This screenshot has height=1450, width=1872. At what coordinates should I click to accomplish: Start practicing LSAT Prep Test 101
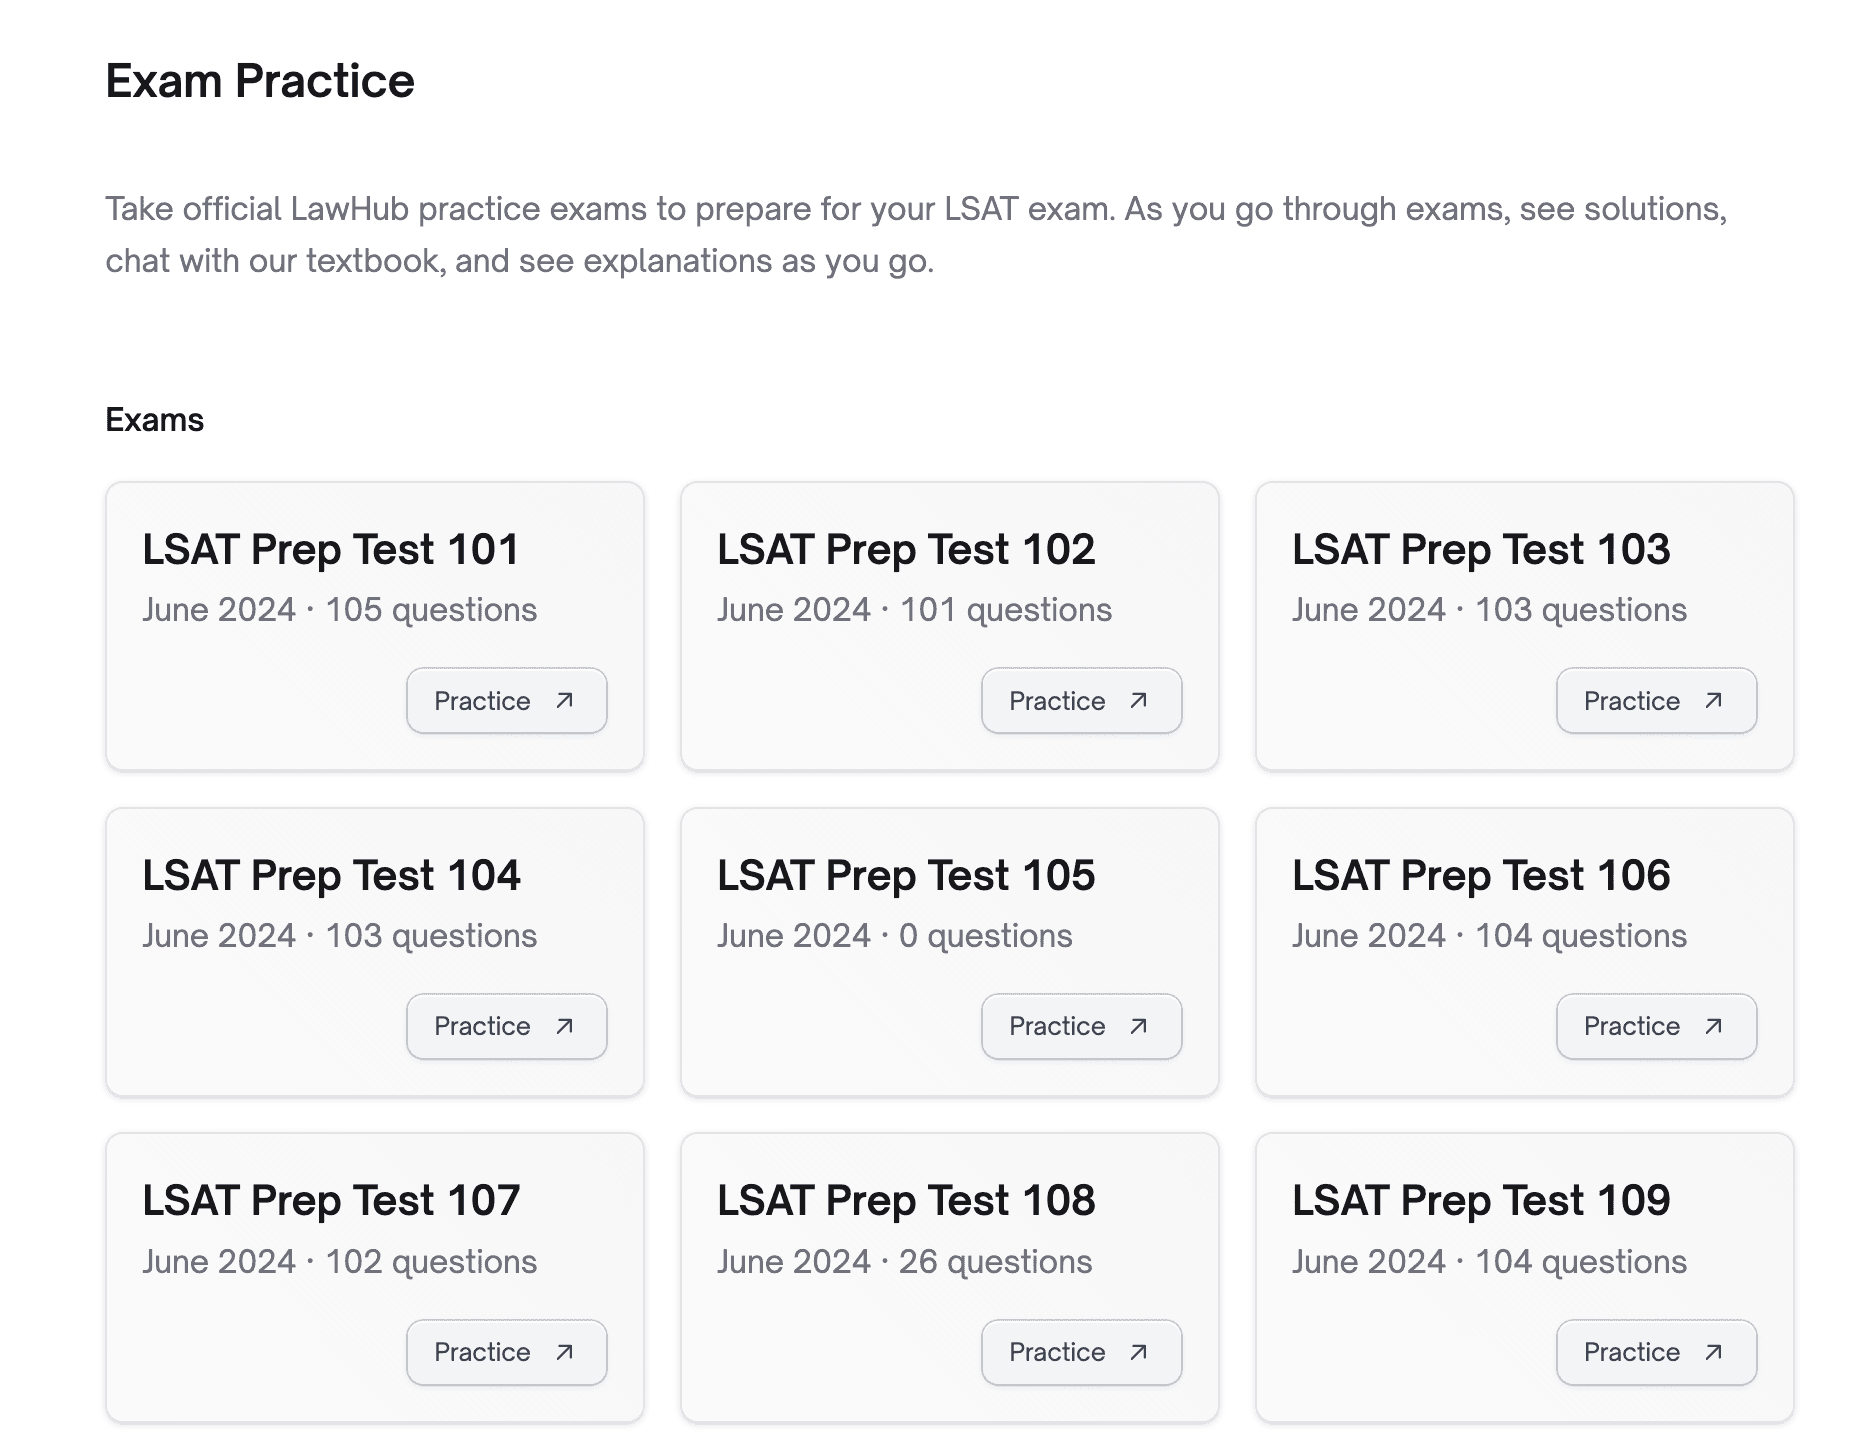coord(506,701)
